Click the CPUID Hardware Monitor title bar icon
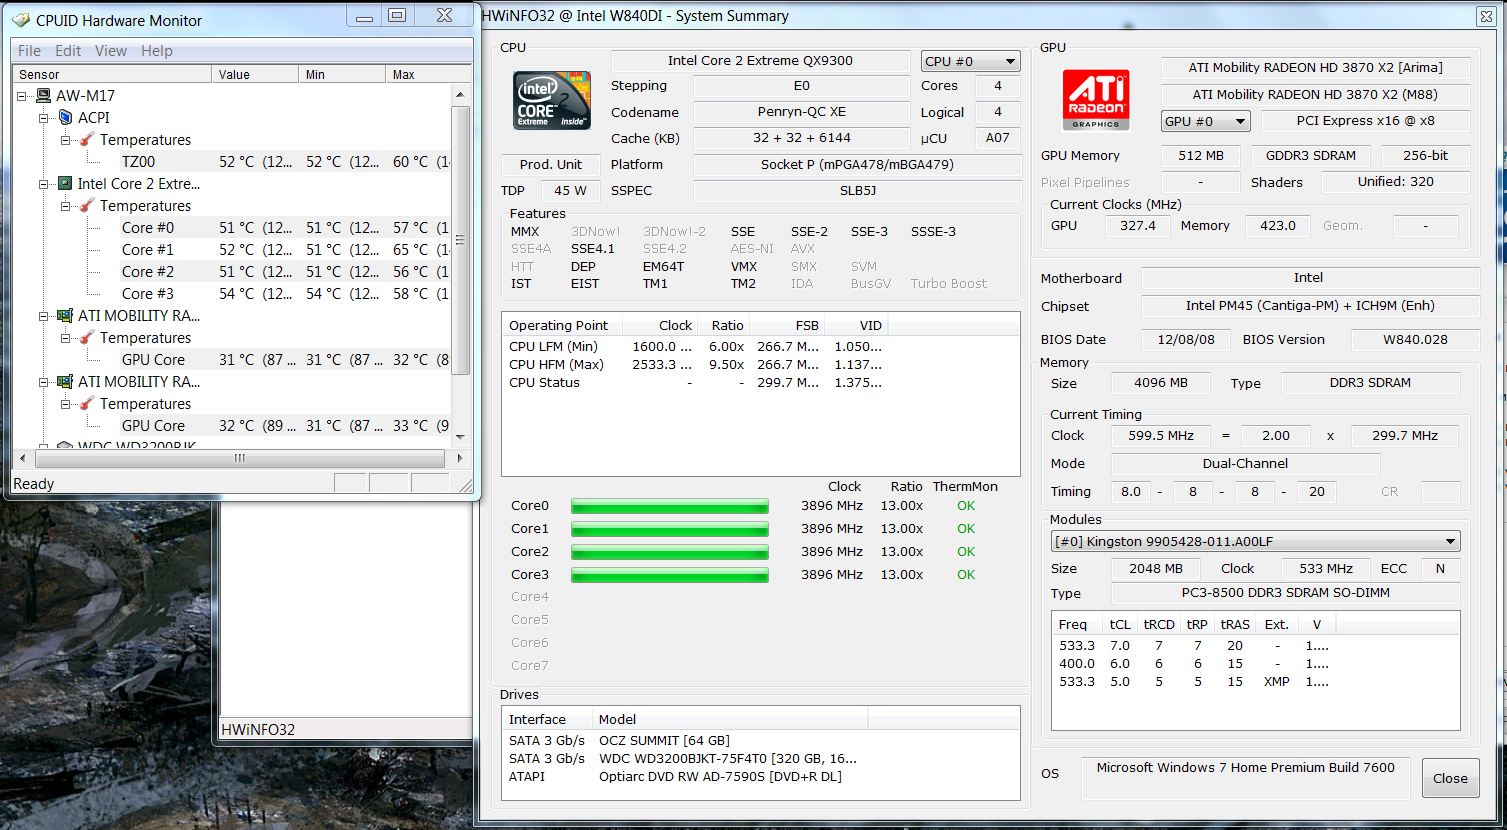The height and width of the screenshot is (830, 1507). tap(20, 20)
